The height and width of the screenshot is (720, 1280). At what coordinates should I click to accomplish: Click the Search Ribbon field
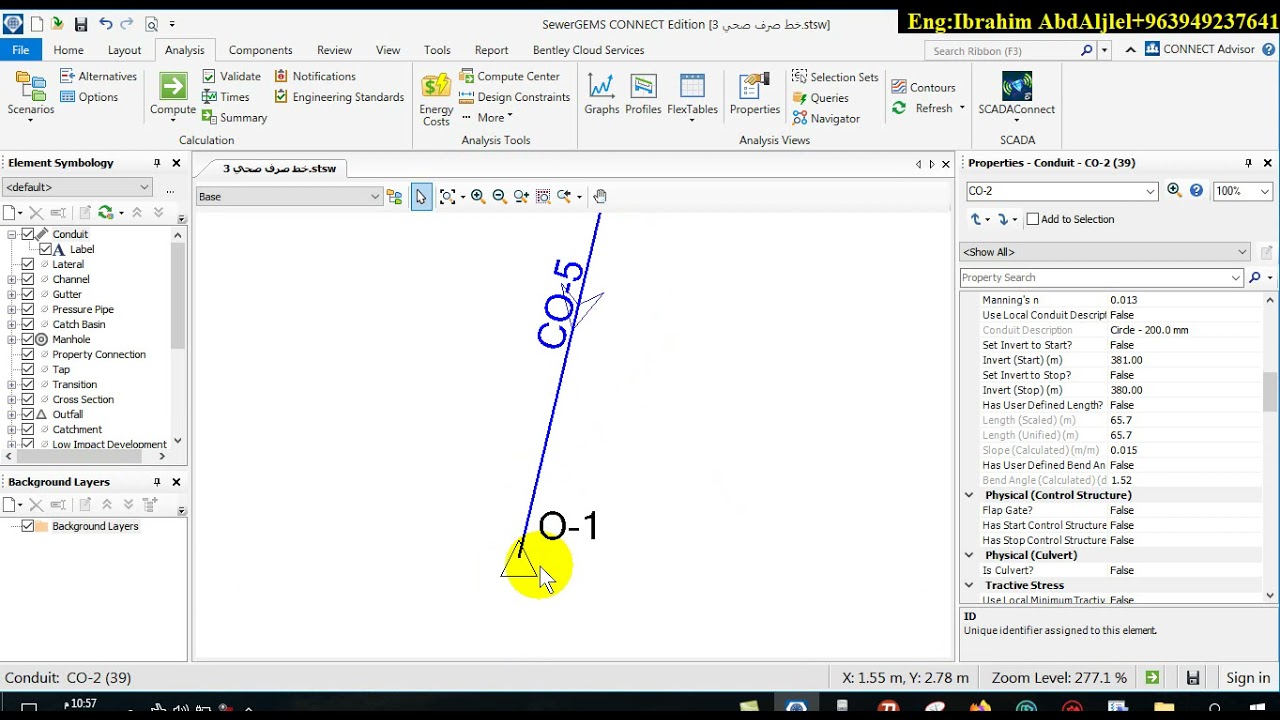click(x=1005, y=50)
